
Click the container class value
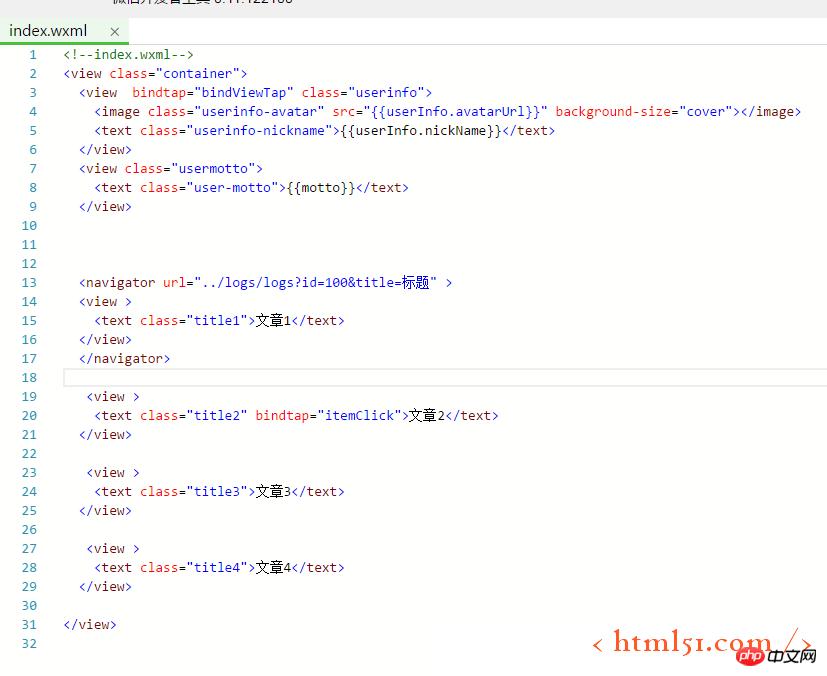point(205,74)
